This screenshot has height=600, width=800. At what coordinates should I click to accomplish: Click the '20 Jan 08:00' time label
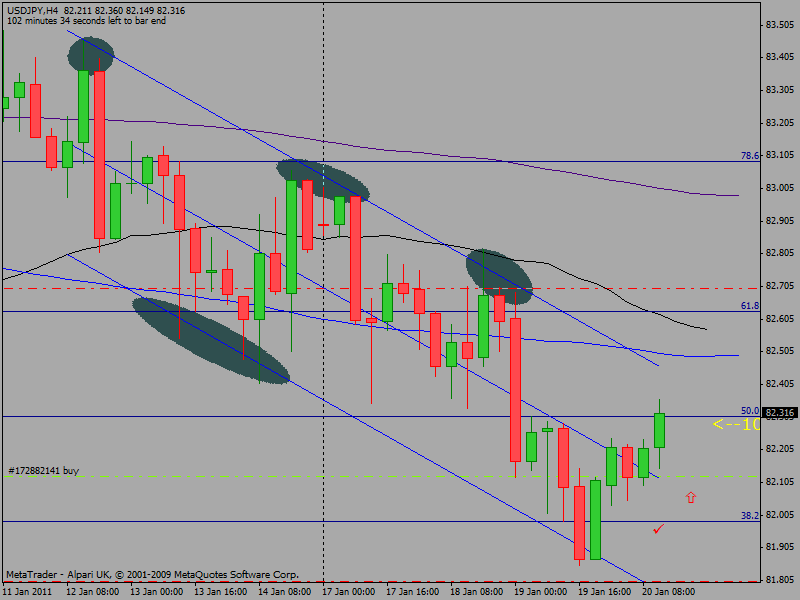pyautogui.click(x=668, y=592)
